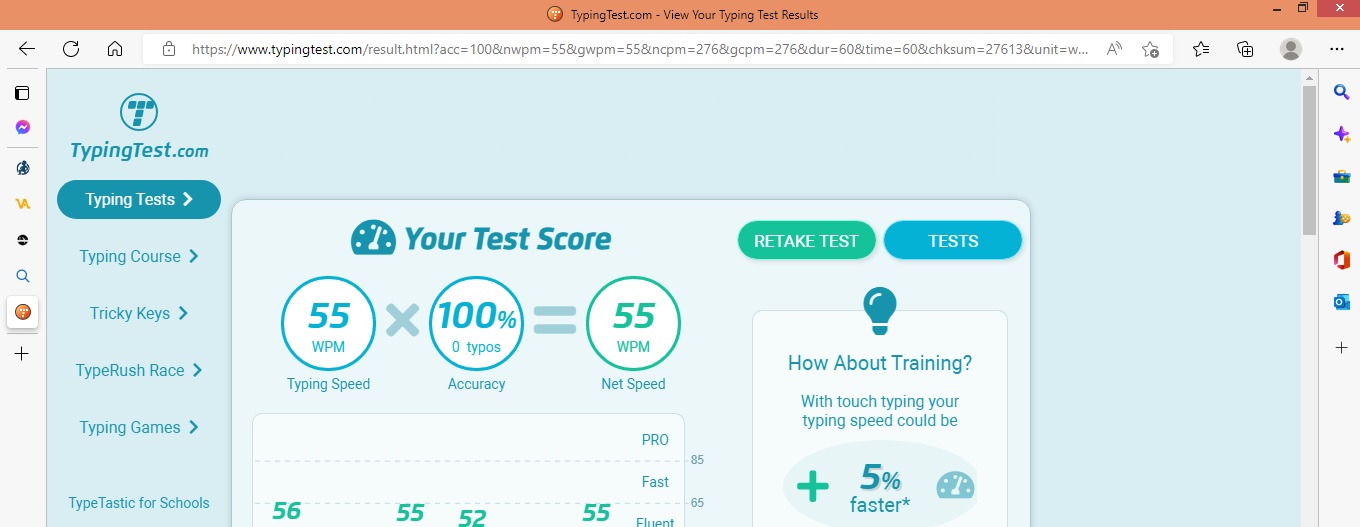The width and height of the screenshot is (1360, 527).
Task: Click the How About Training? heading
Action: tap(880, 363)
